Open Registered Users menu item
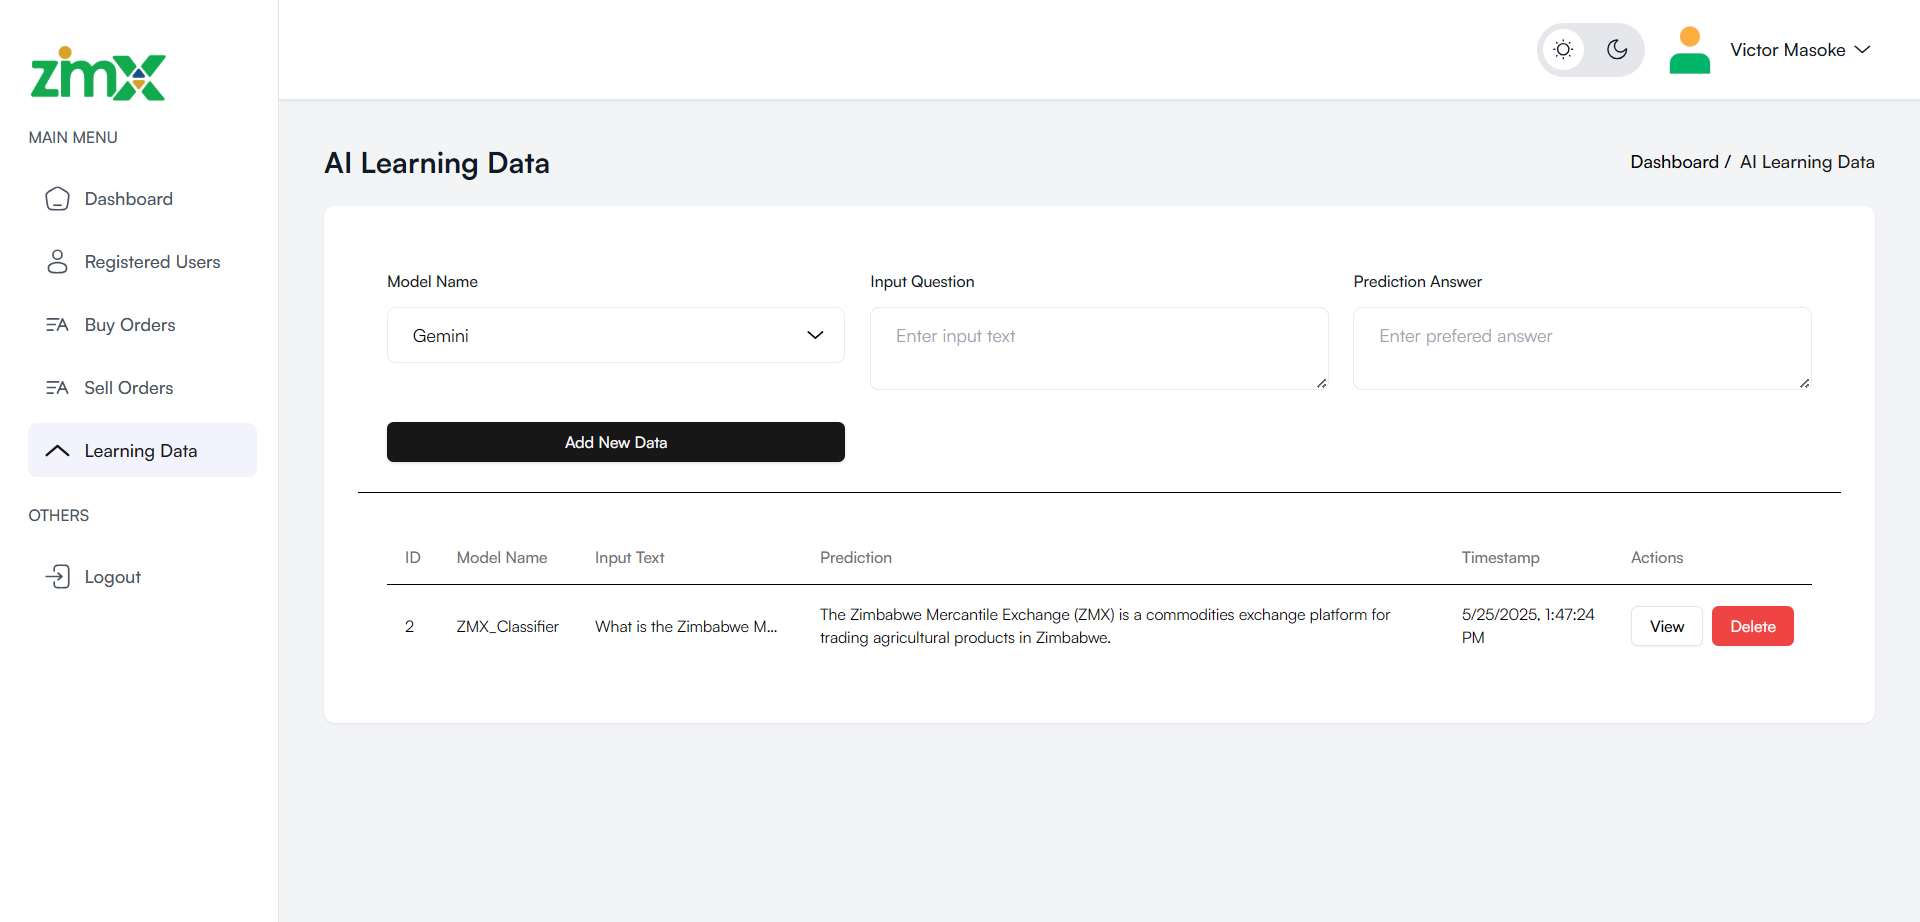1920x922 pixels. [x=152, y=262]
